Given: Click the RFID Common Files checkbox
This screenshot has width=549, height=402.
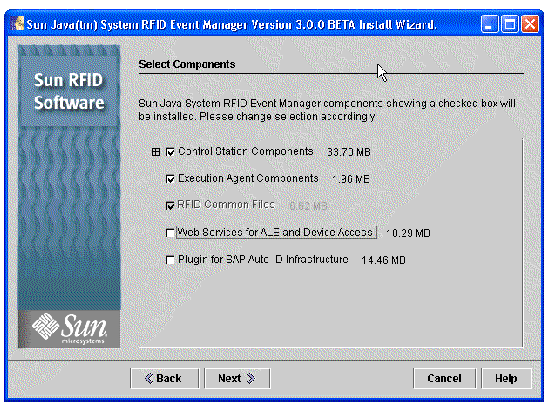Looking at the screenshot, I should click(x=170, y=206).
